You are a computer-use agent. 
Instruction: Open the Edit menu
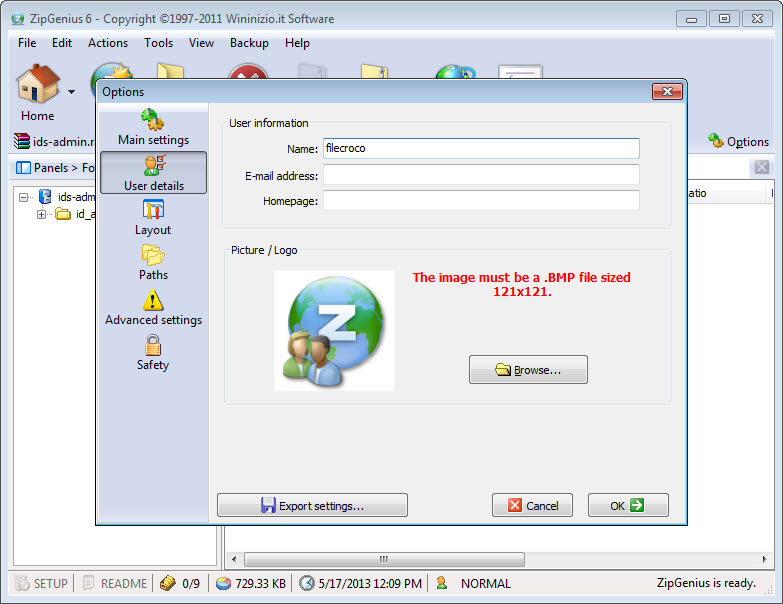coord(62,43)
